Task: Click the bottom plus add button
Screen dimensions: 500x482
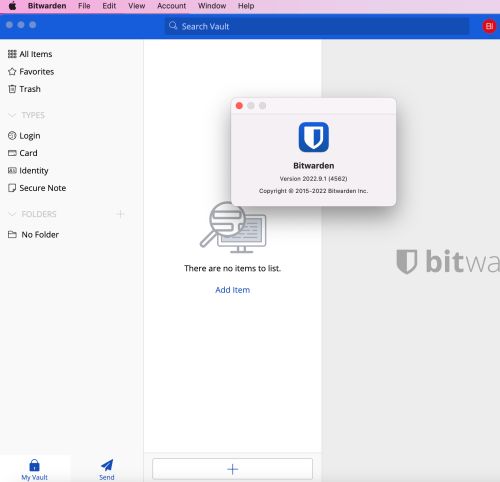Action: pos(232,469)
